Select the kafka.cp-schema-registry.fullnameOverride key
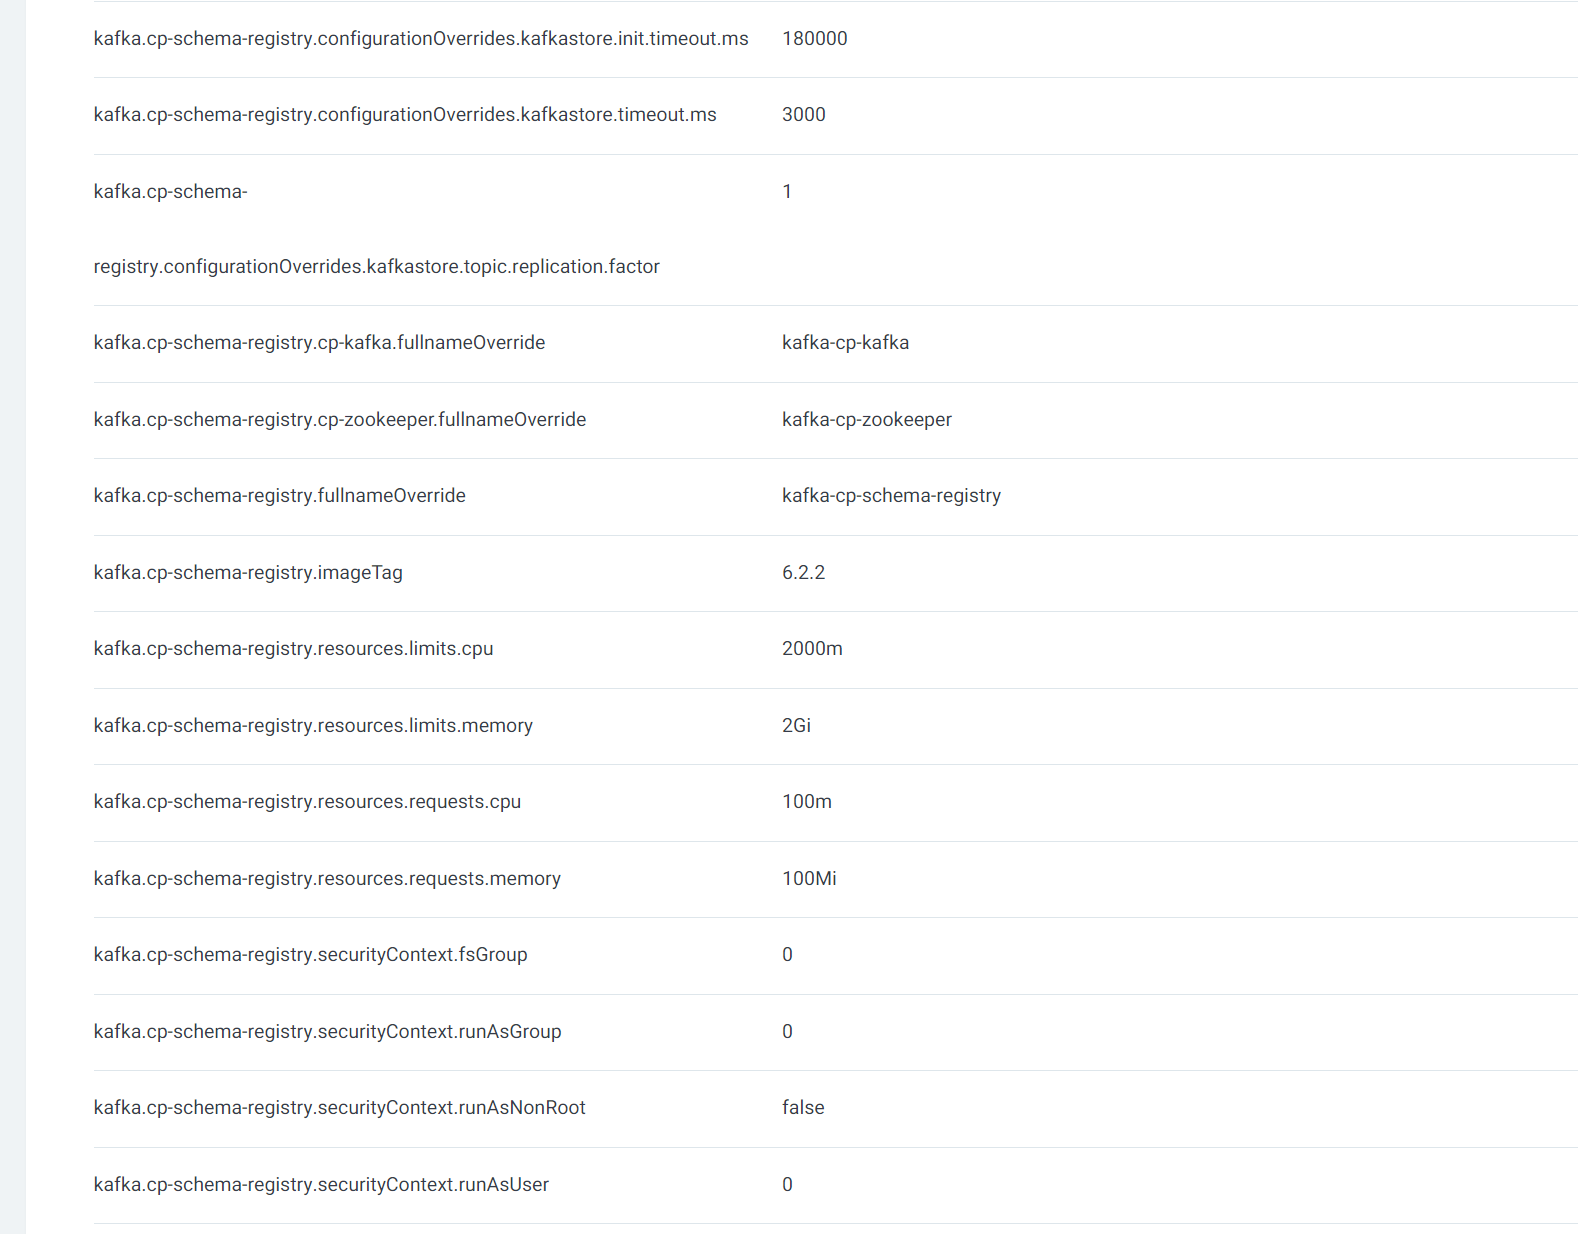The image size is (1578, 1234). (x=279, y=496)
